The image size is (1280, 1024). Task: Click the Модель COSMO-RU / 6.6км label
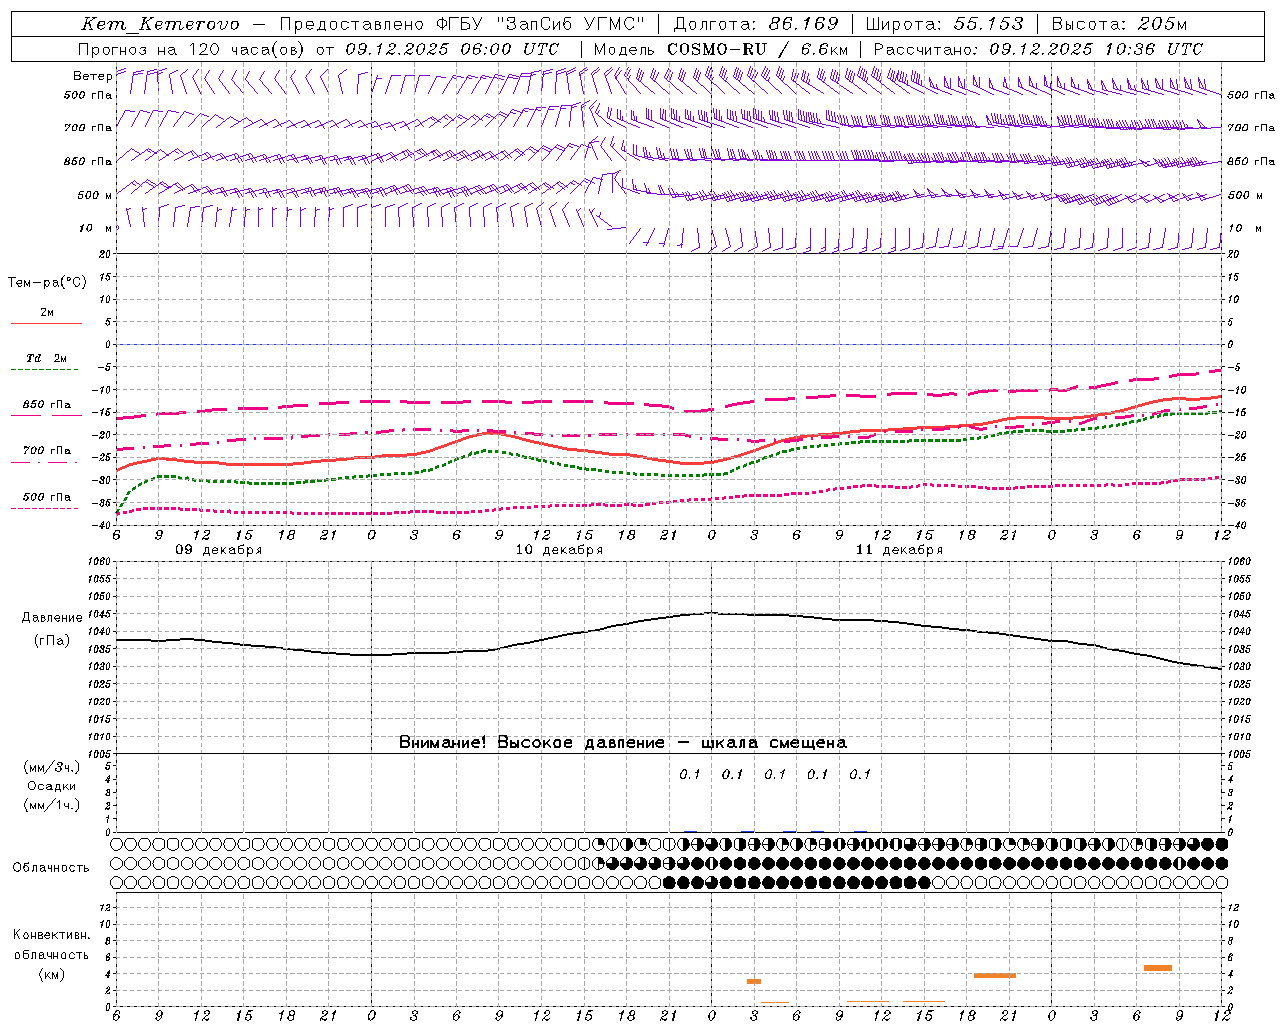coord(721,49)
